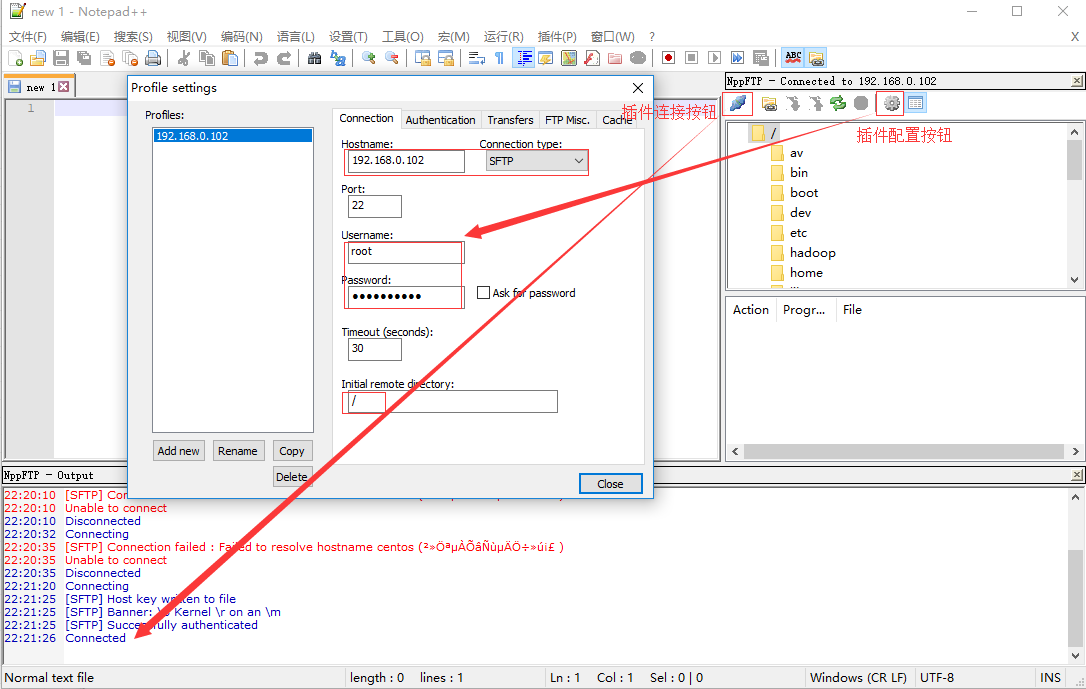Viewport: 1086px width, 689px height.
Task: Select the boot folder in NppFTP tree
Action: click(x=803, y=193)
